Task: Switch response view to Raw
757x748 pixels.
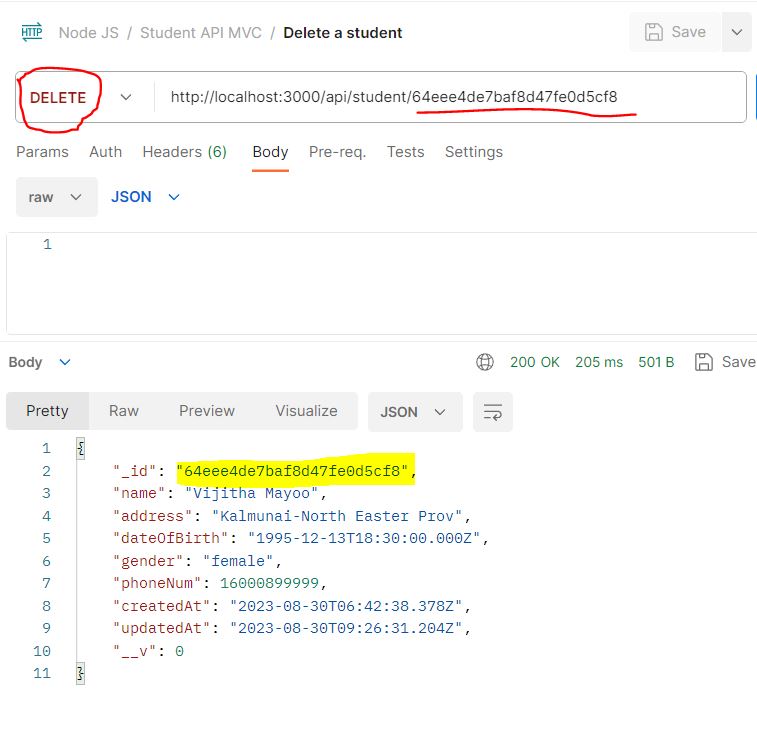Action: point(124,411)
